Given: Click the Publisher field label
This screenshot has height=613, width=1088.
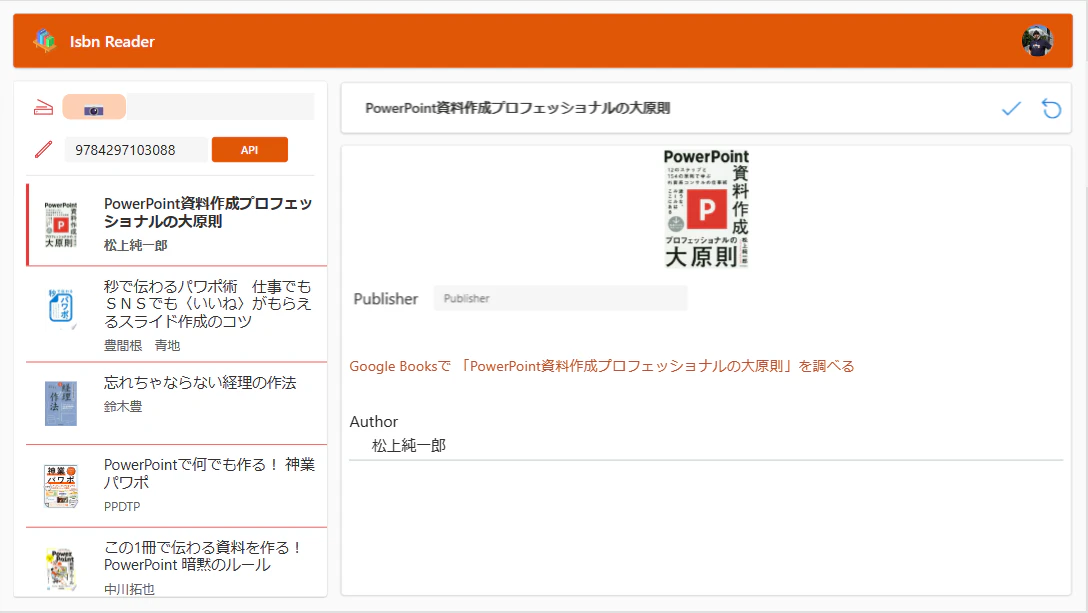Looking at the screenshot, I should (386, 299).
